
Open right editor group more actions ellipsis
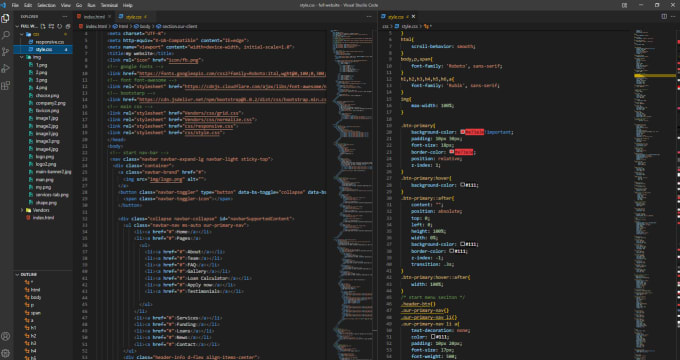coord(674,16)
